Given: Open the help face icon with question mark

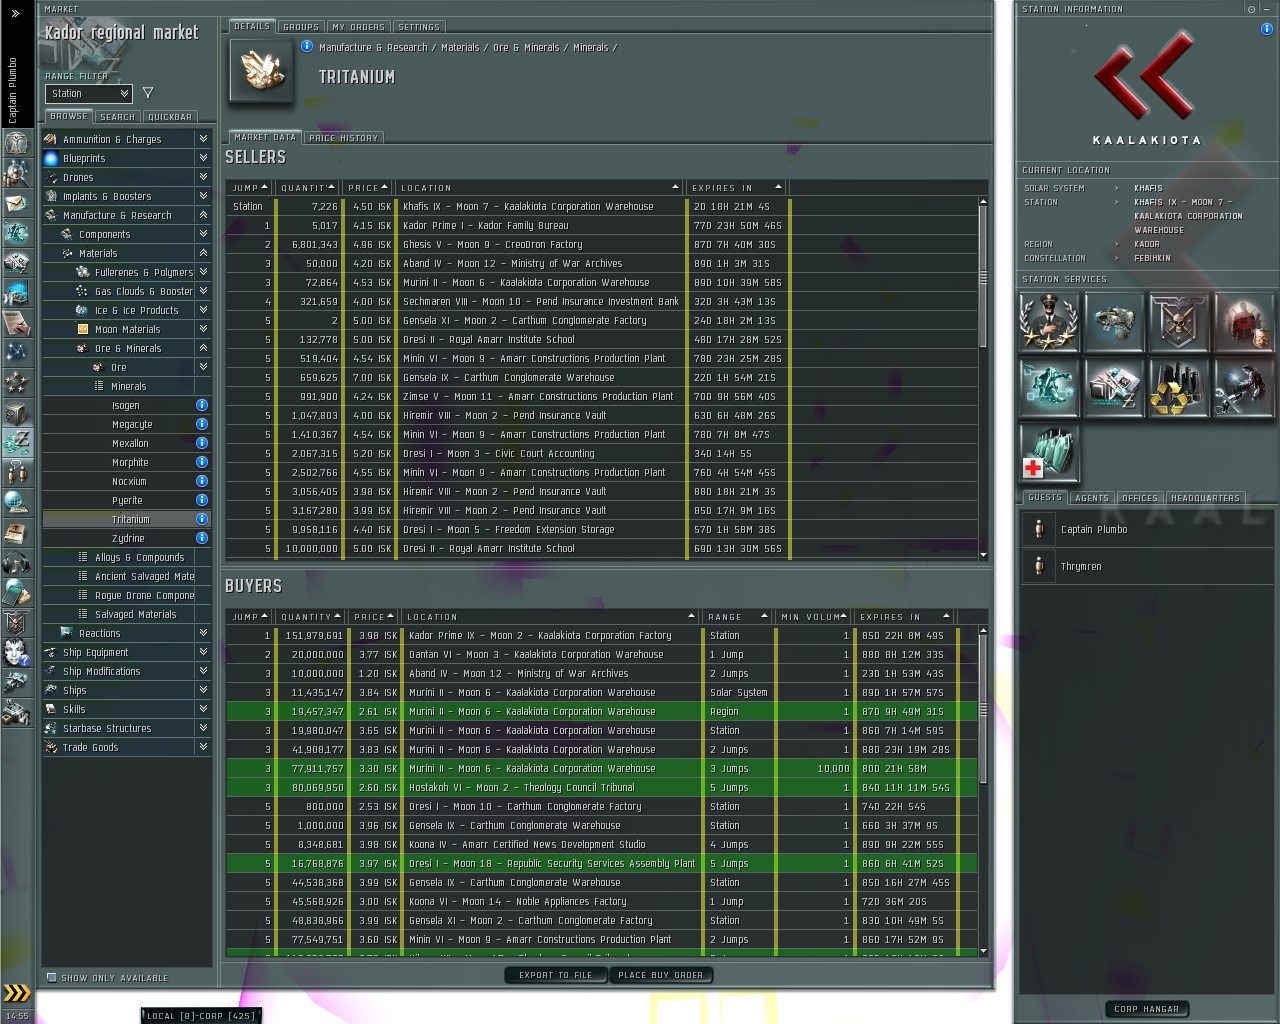Looking at the screenshot, I should (16, 652).
